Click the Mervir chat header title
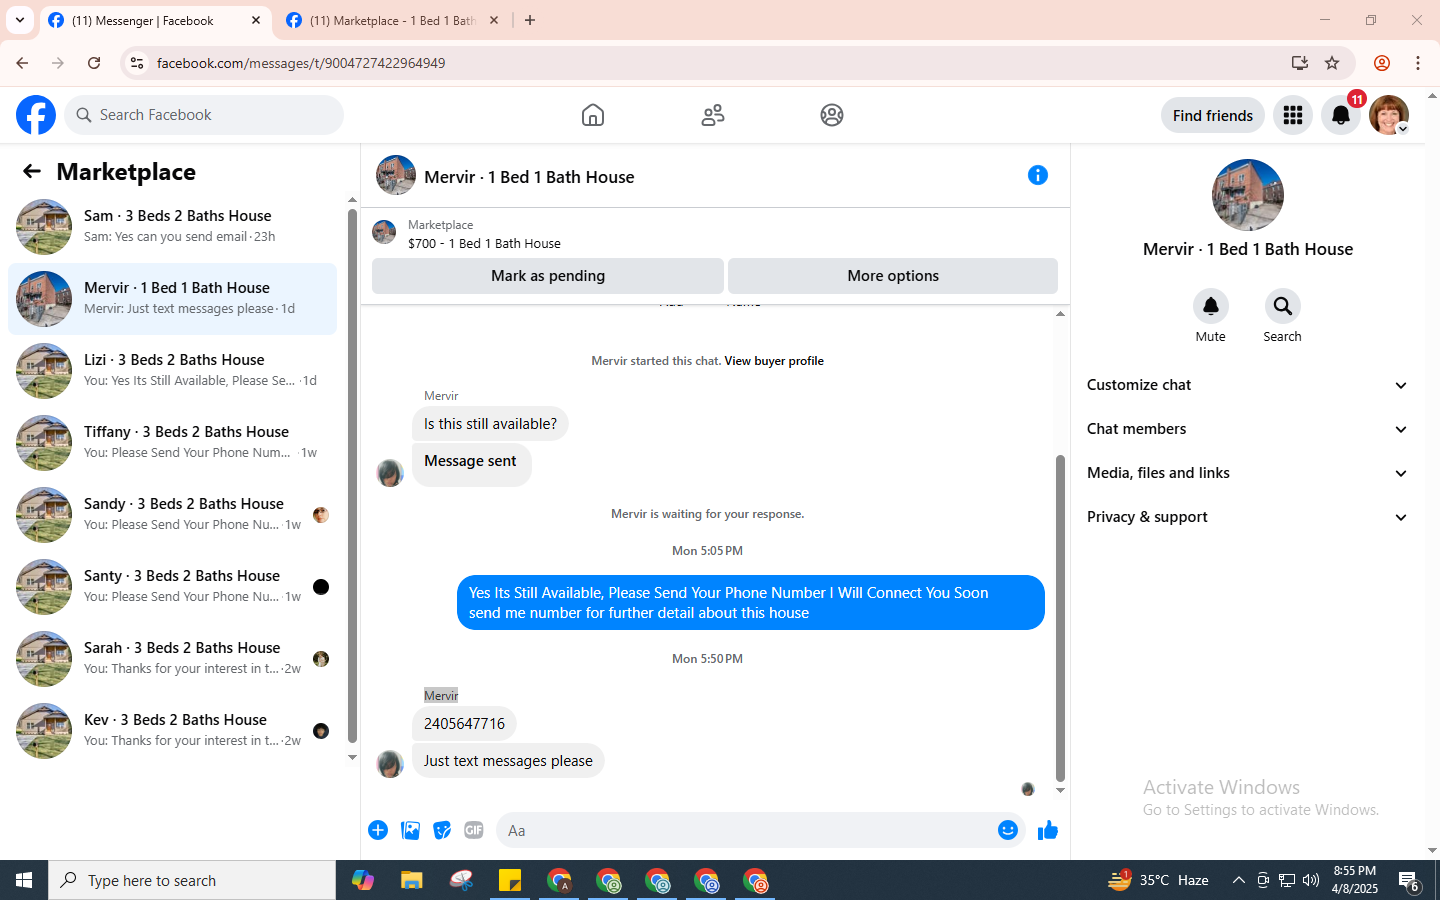This screenshot has width=1440, height=900. 529,177
